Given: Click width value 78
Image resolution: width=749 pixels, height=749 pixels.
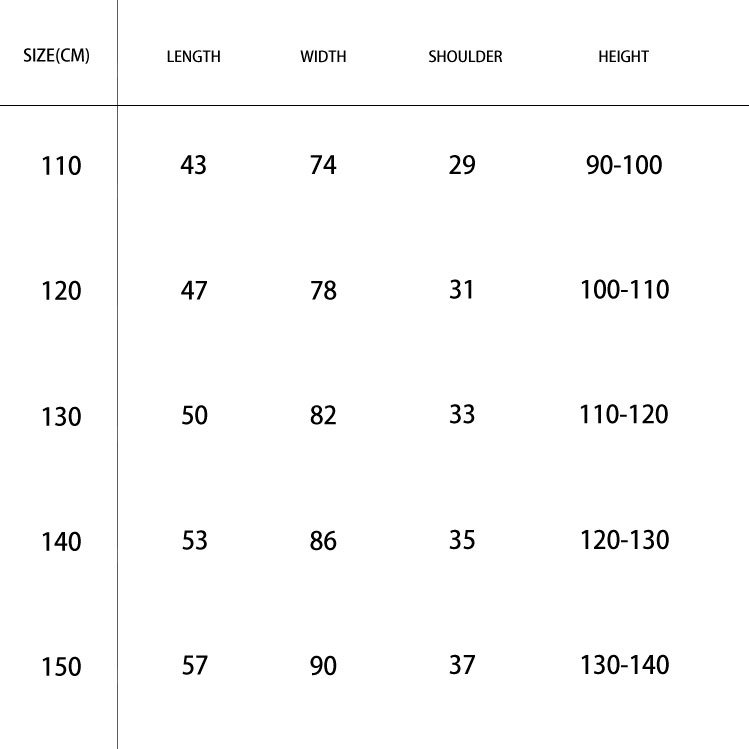Looking at the screenshot, I should click(x=323, y=291).
